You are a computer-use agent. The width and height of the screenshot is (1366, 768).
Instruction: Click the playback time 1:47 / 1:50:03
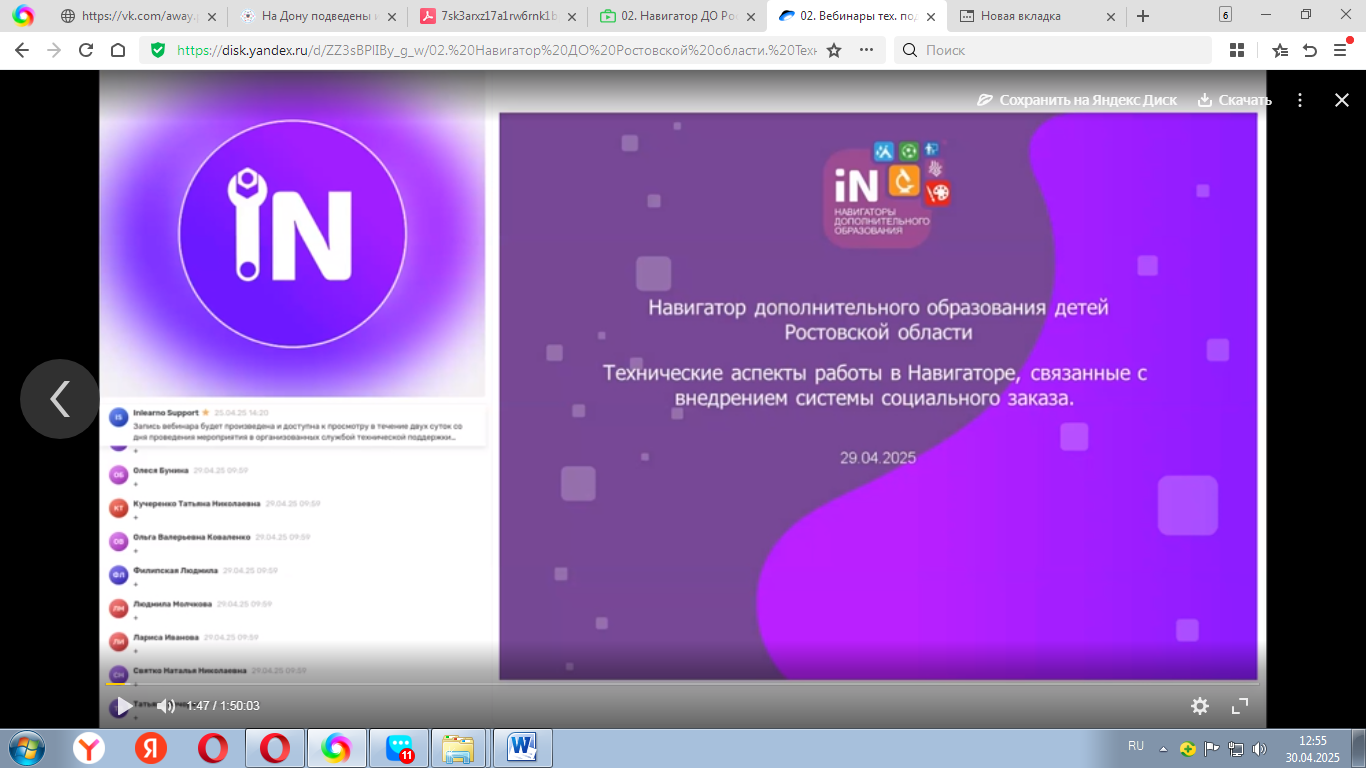tap(223, 706)
